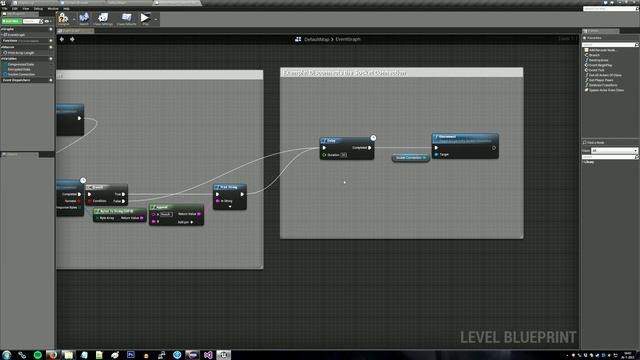The width and height of the screenshot is (640, 360).
Task: Select the Encrypted Data variable
Action: (18, 69)
